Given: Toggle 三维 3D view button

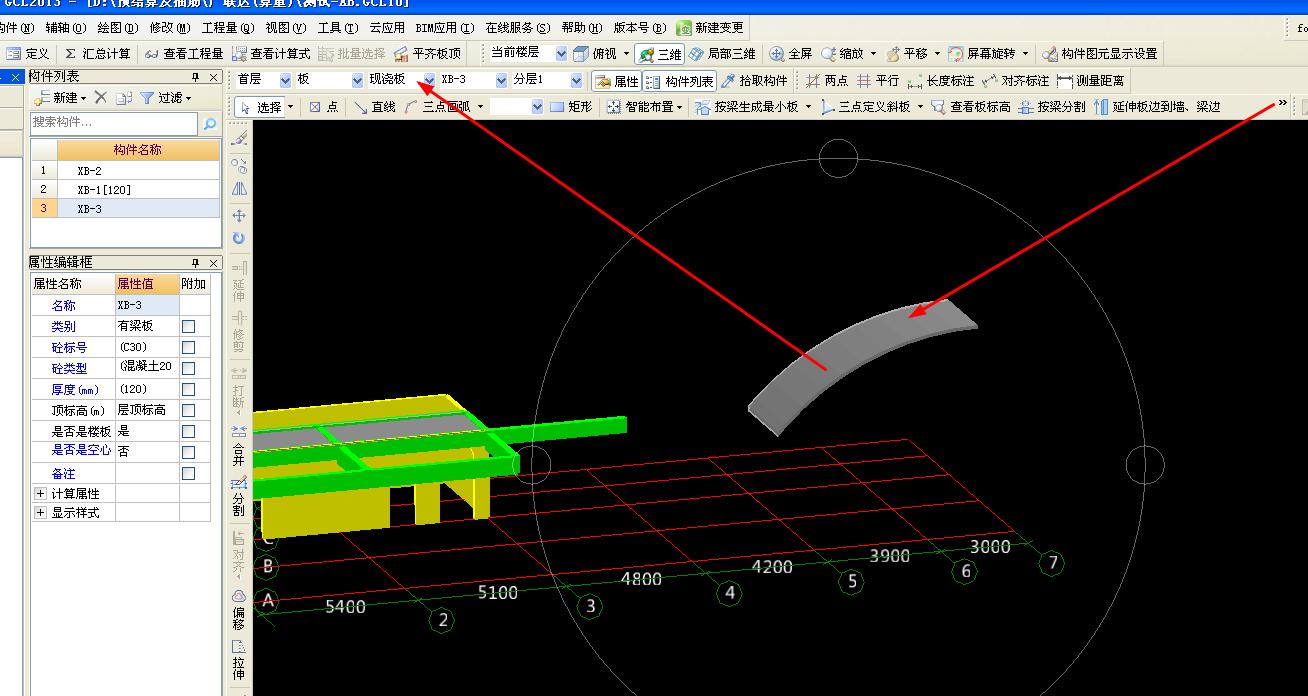Looking at the screenshot, I should [660, 54].
